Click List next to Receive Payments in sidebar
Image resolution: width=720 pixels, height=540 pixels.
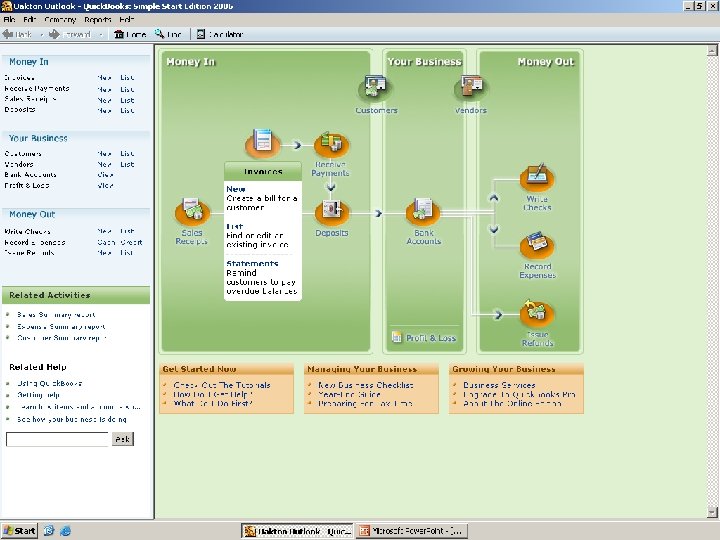[x=127, y=89]
